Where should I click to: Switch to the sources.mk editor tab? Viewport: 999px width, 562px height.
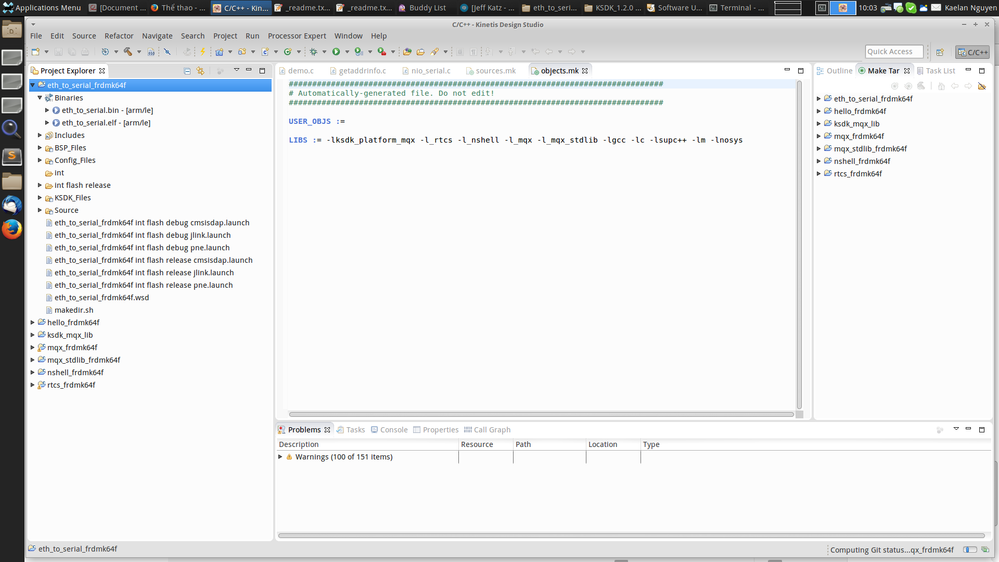pyautogui.click(x=491, y=71)
